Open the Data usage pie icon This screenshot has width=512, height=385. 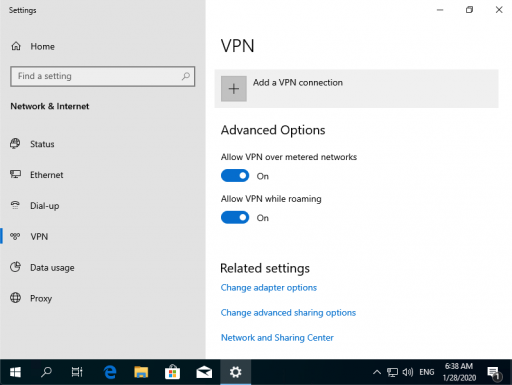point(15,267)
